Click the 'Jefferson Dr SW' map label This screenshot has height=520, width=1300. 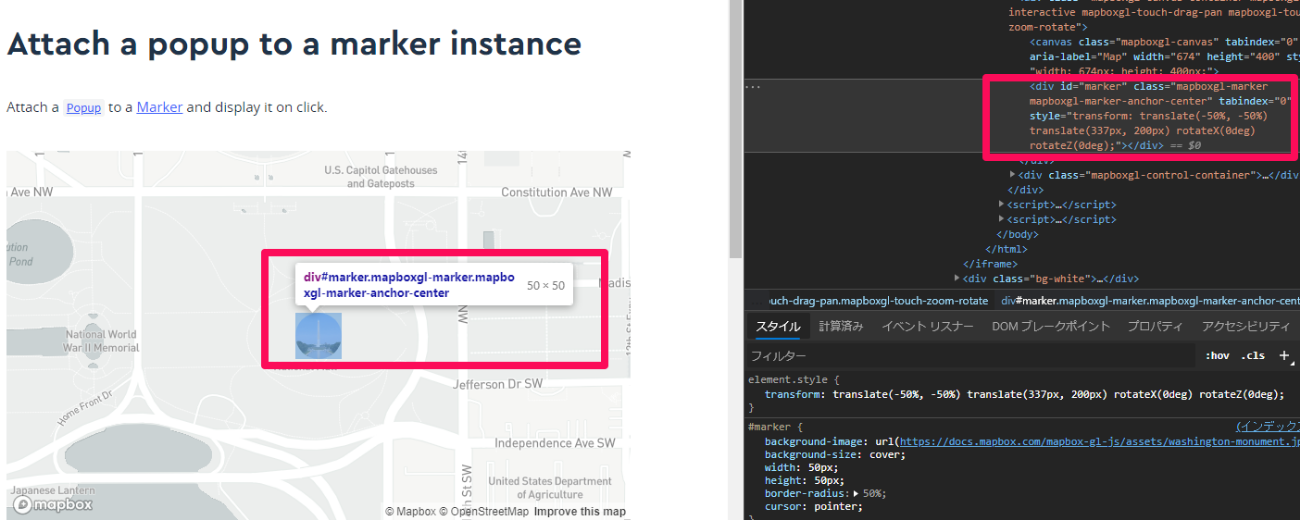tap(498, 384)
